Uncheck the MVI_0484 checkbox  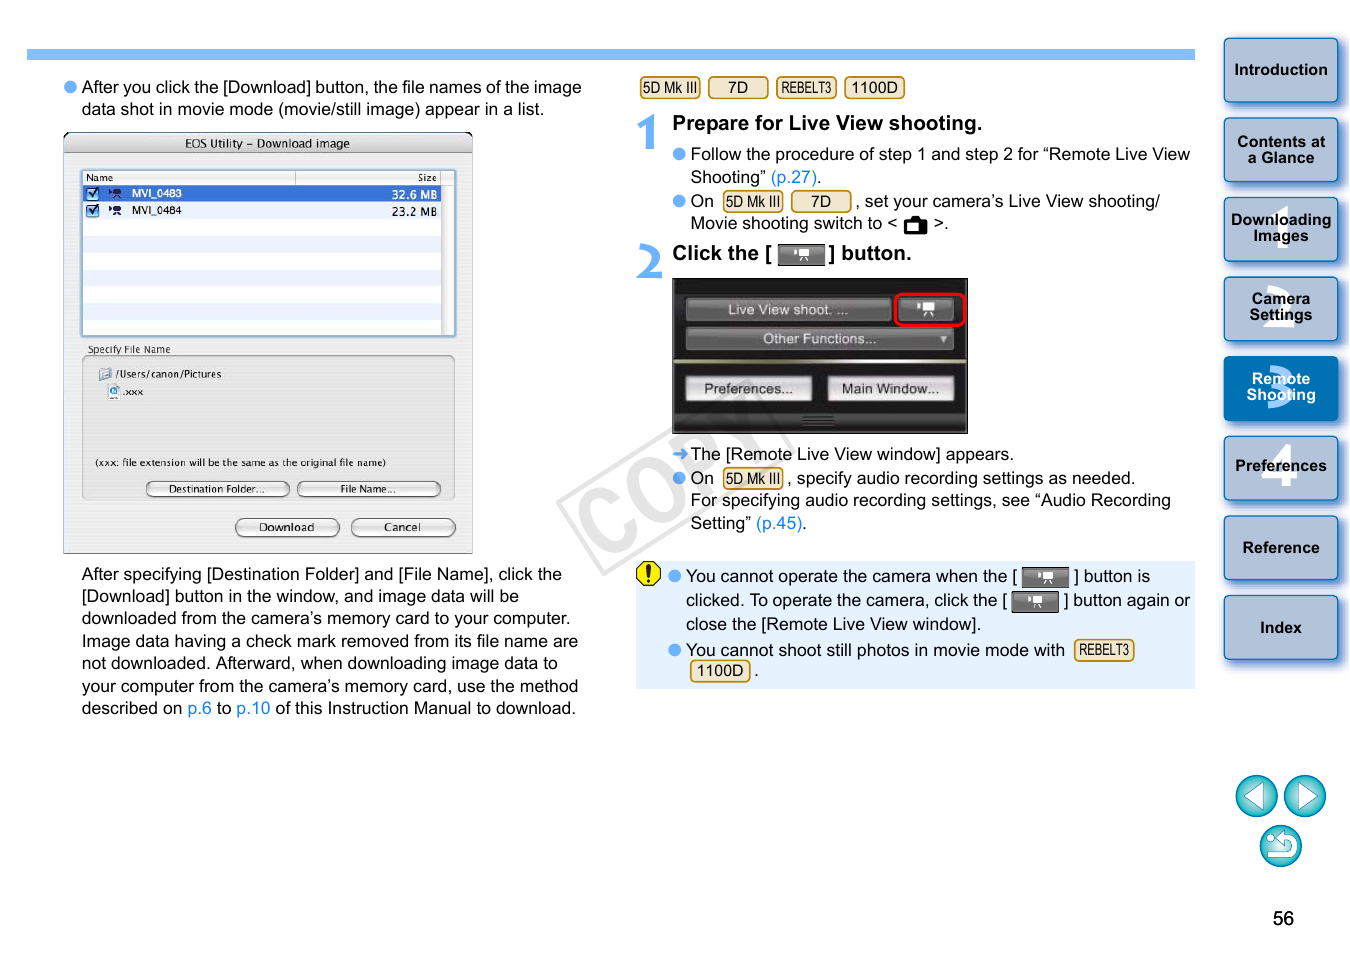coord(93,211)
